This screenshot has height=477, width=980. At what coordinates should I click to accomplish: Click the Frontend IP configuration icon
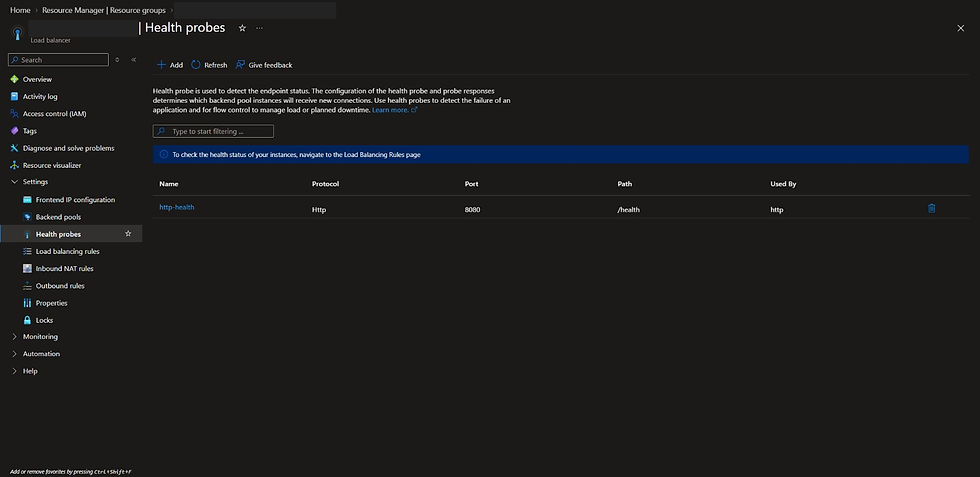pos(27,199)
